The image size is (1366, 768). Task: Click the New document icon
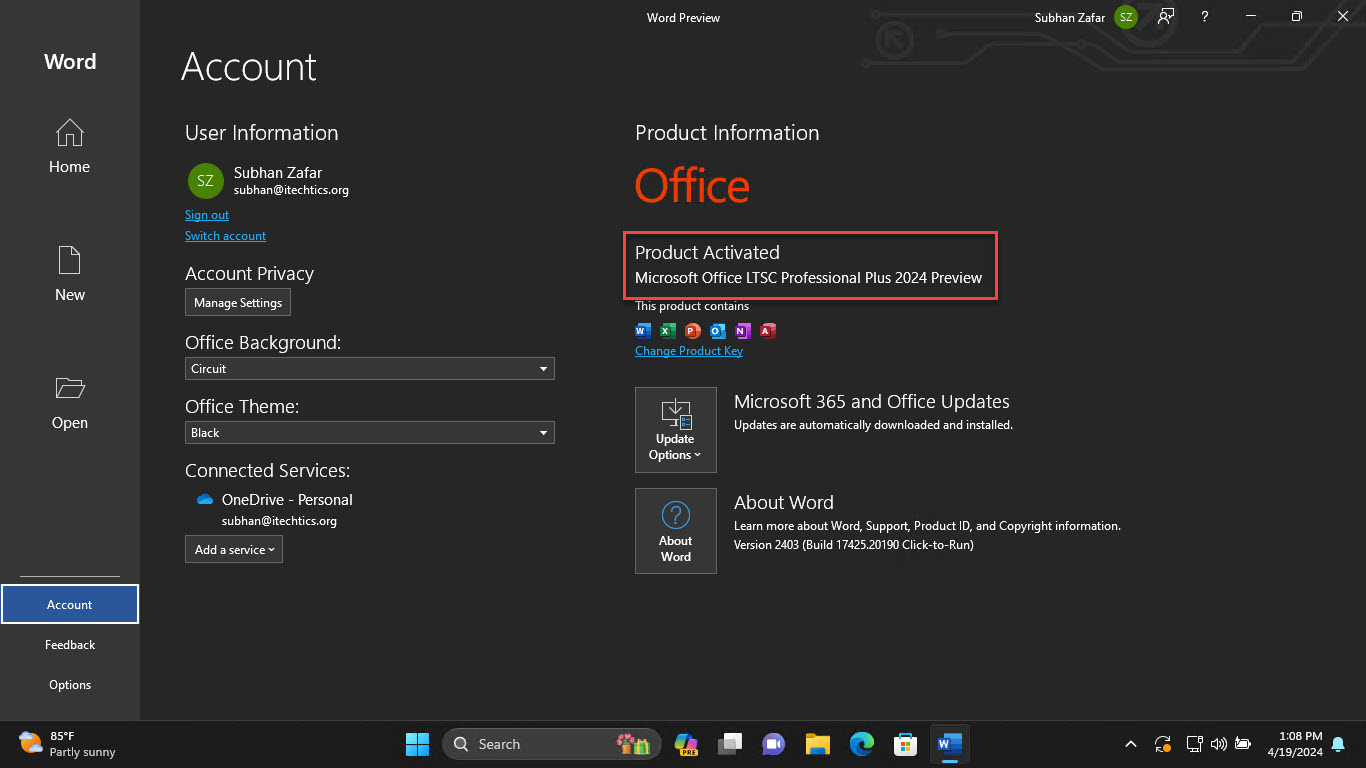pyautogui.click(x=69, y=261)
